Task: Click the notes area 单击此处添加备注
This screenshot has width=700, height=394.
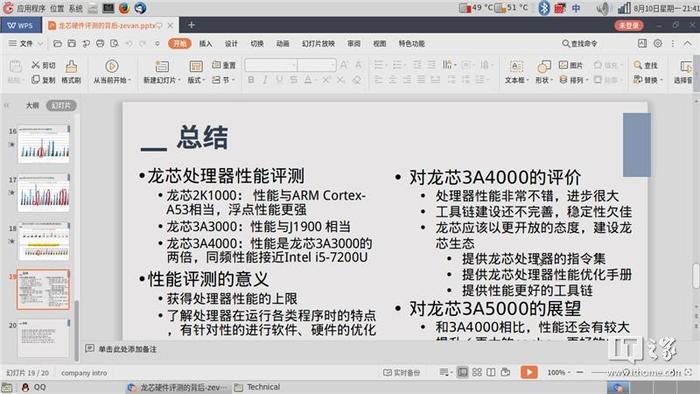Action: (128, 349)
